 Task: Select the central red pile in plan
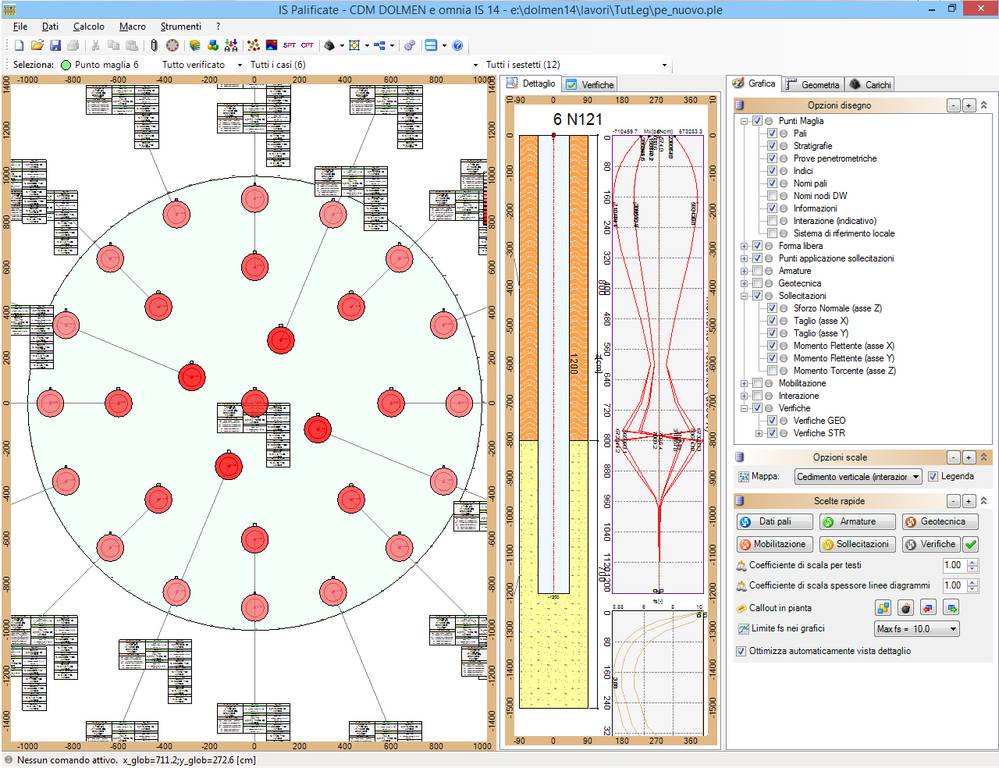pos(255,403)
